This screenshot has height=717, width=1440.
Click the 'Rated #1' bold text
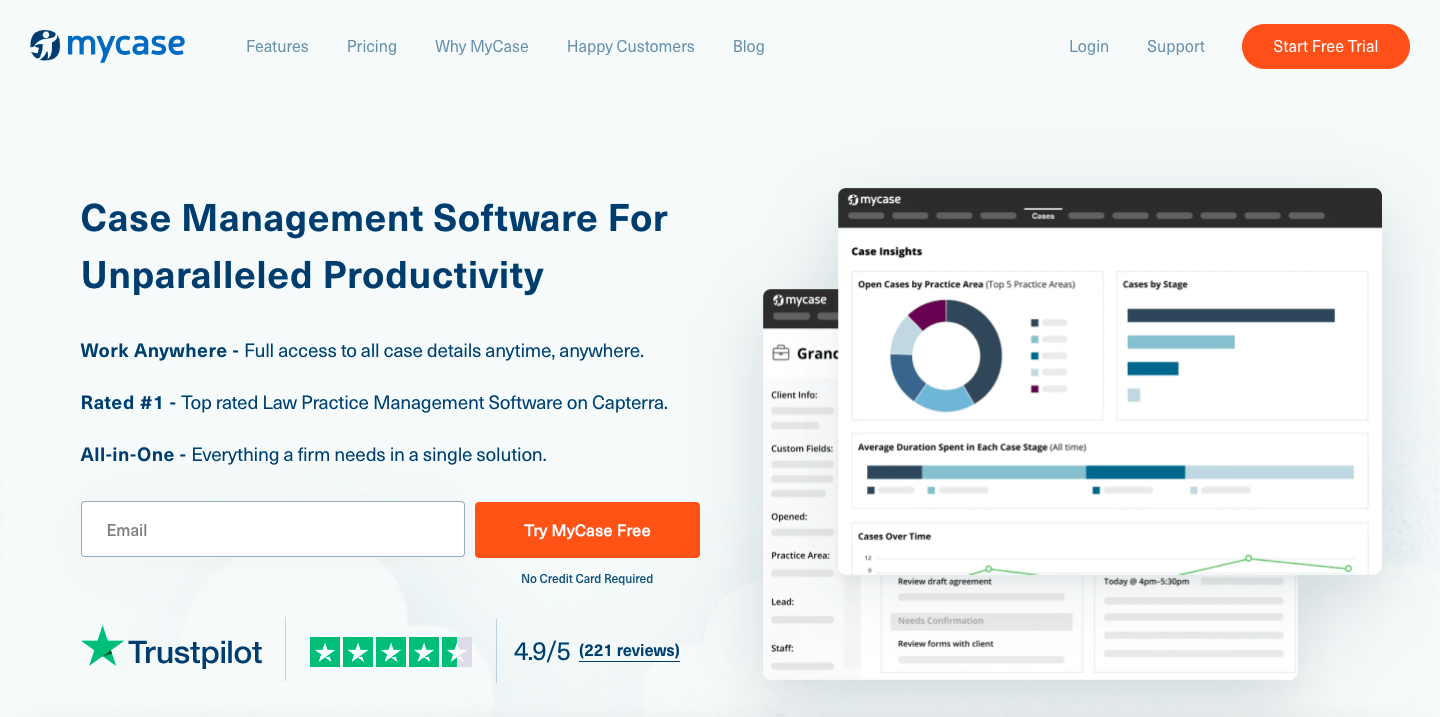(x=122, y=403)
